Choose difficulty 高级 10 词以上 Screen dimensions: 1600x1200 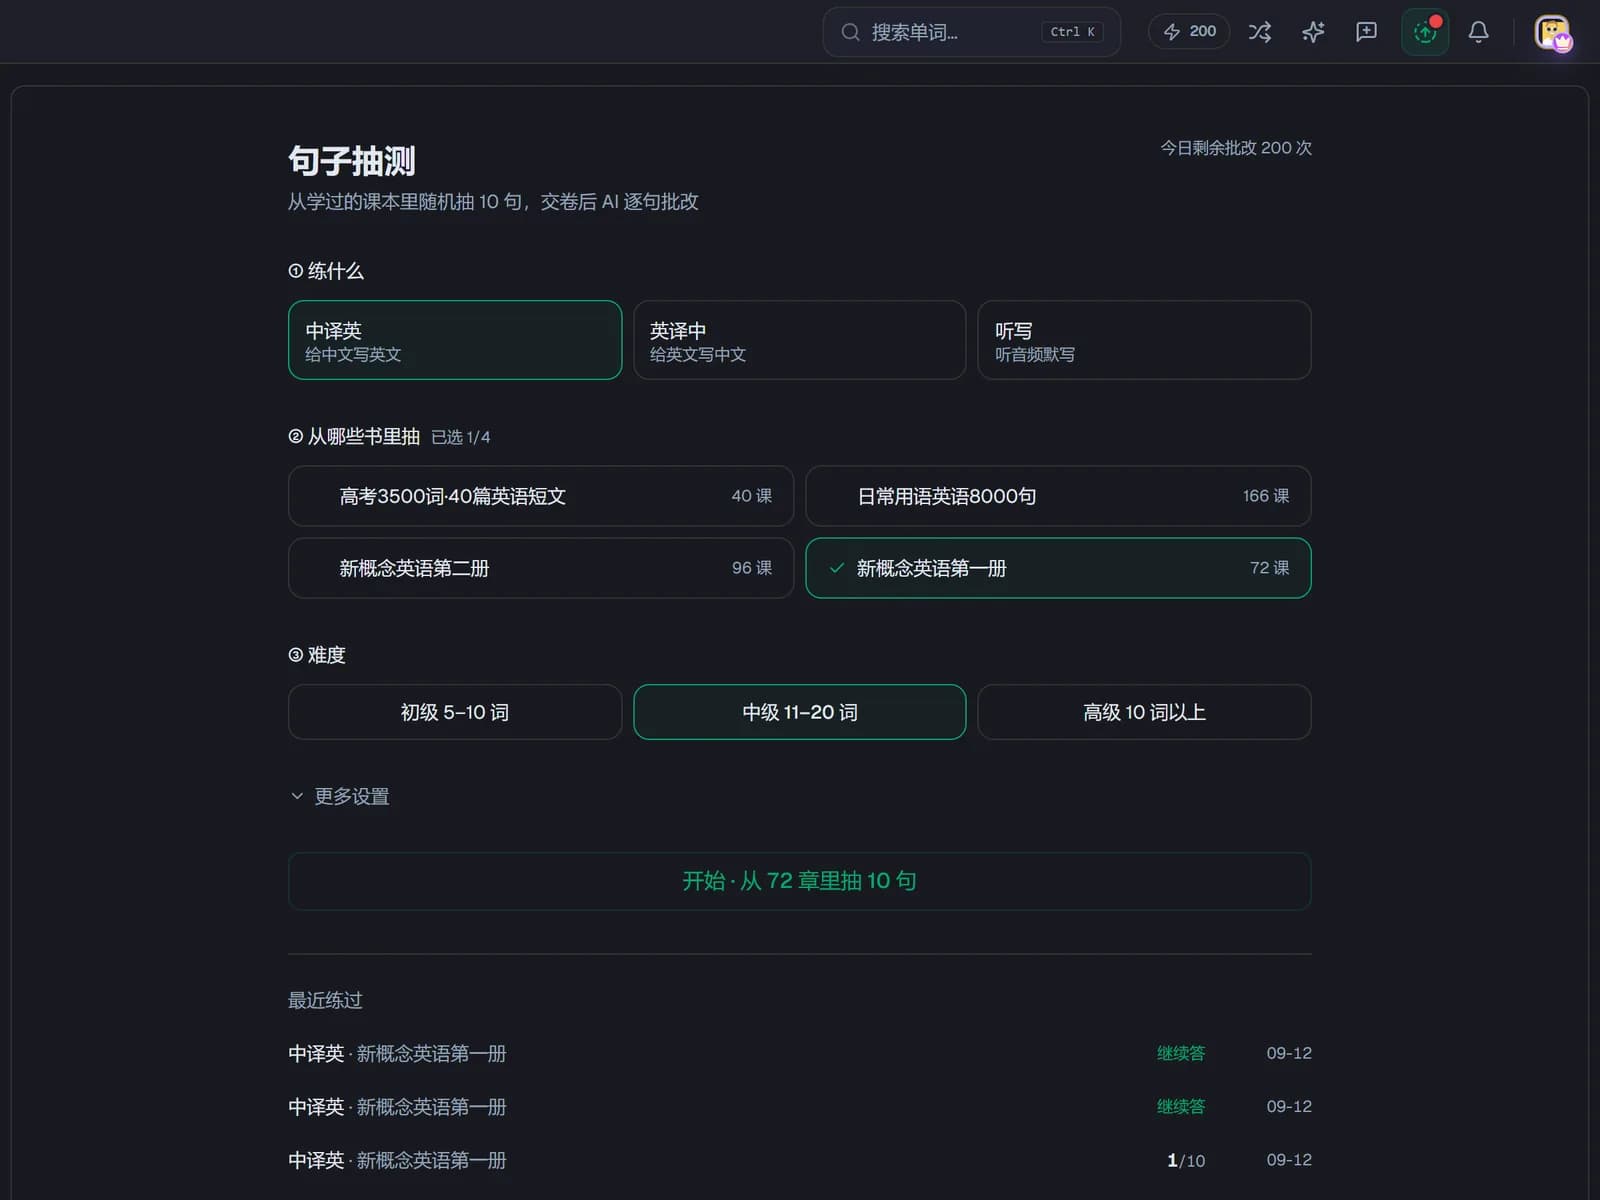(x=1144, y=712)
